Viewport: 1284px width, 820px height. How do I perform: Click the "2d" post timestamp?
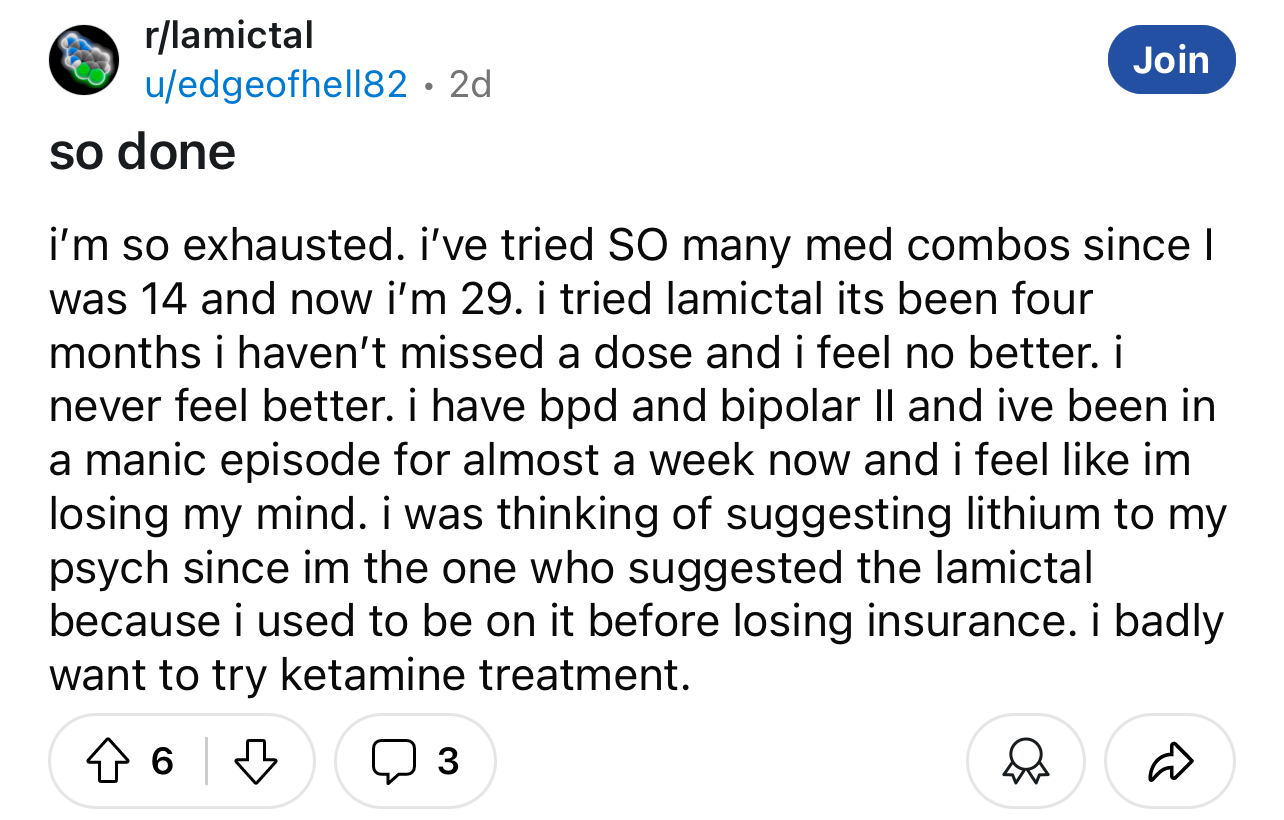click(470, 85)
